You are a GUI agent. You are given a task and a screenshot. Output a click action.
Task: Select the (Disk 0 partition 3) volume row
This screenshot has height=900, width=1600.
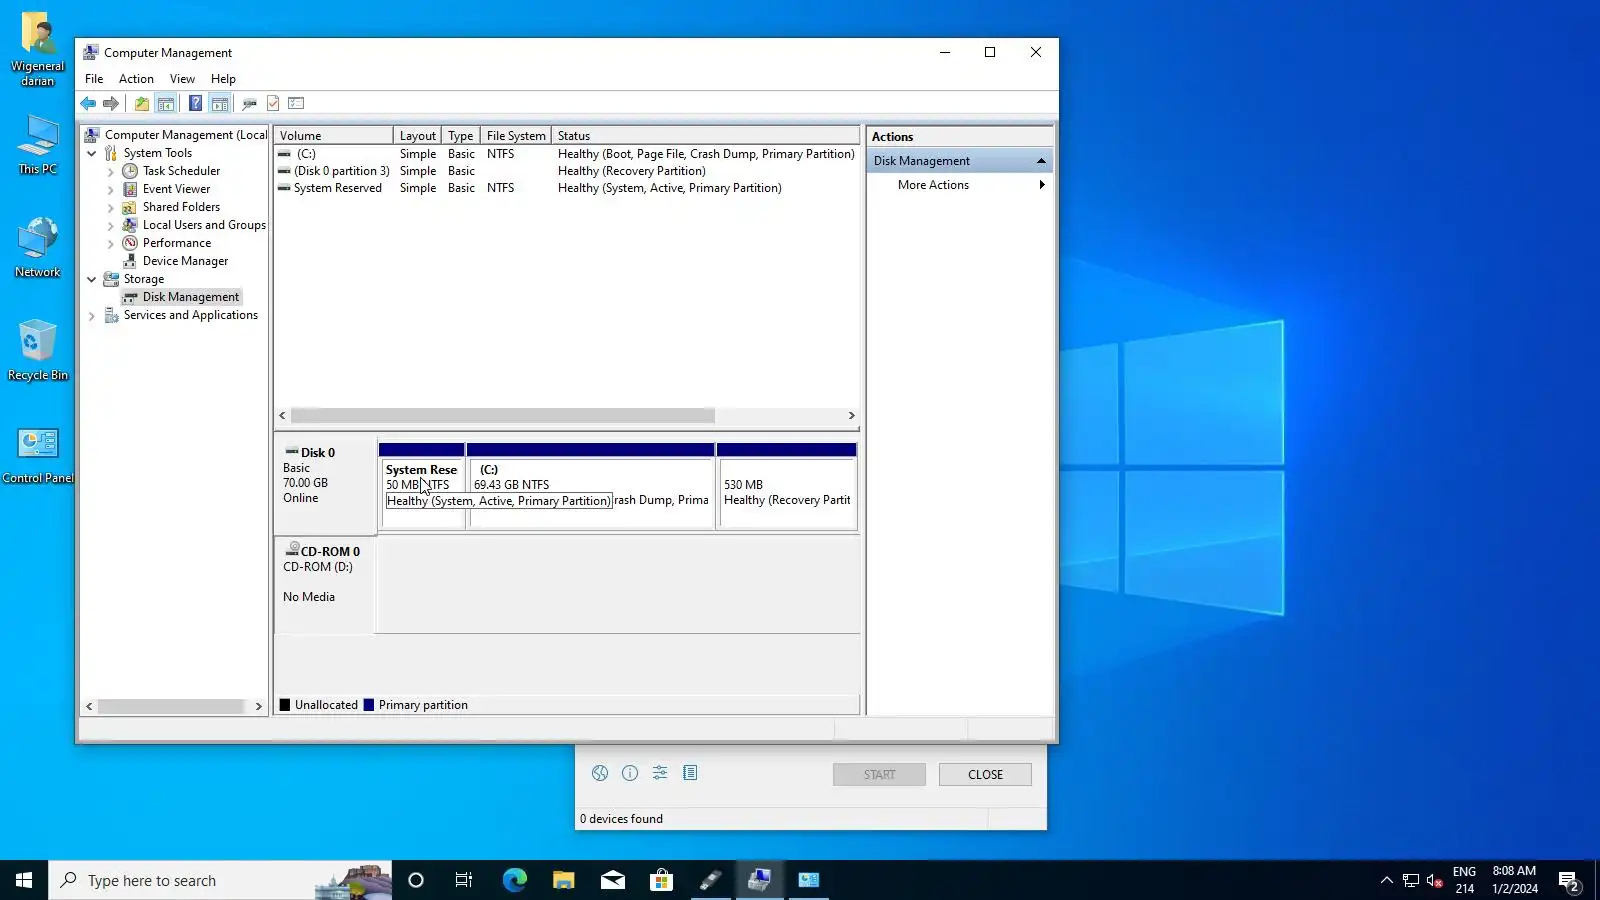click(566, 171)
